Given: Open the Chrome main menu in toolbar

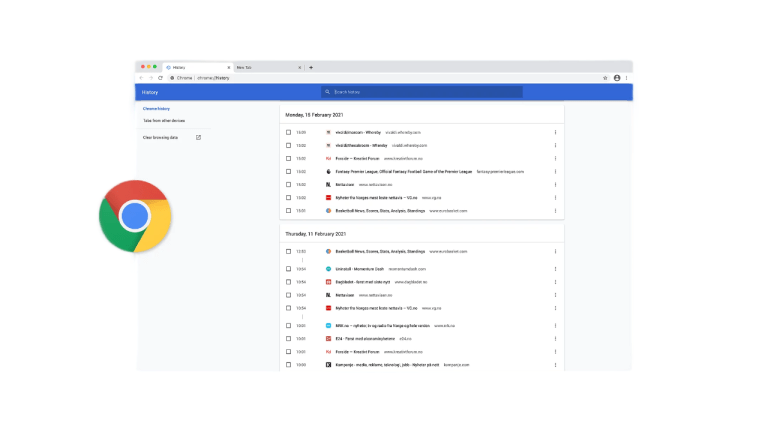Looking at the screenshot, I should (x=626, y=78).
